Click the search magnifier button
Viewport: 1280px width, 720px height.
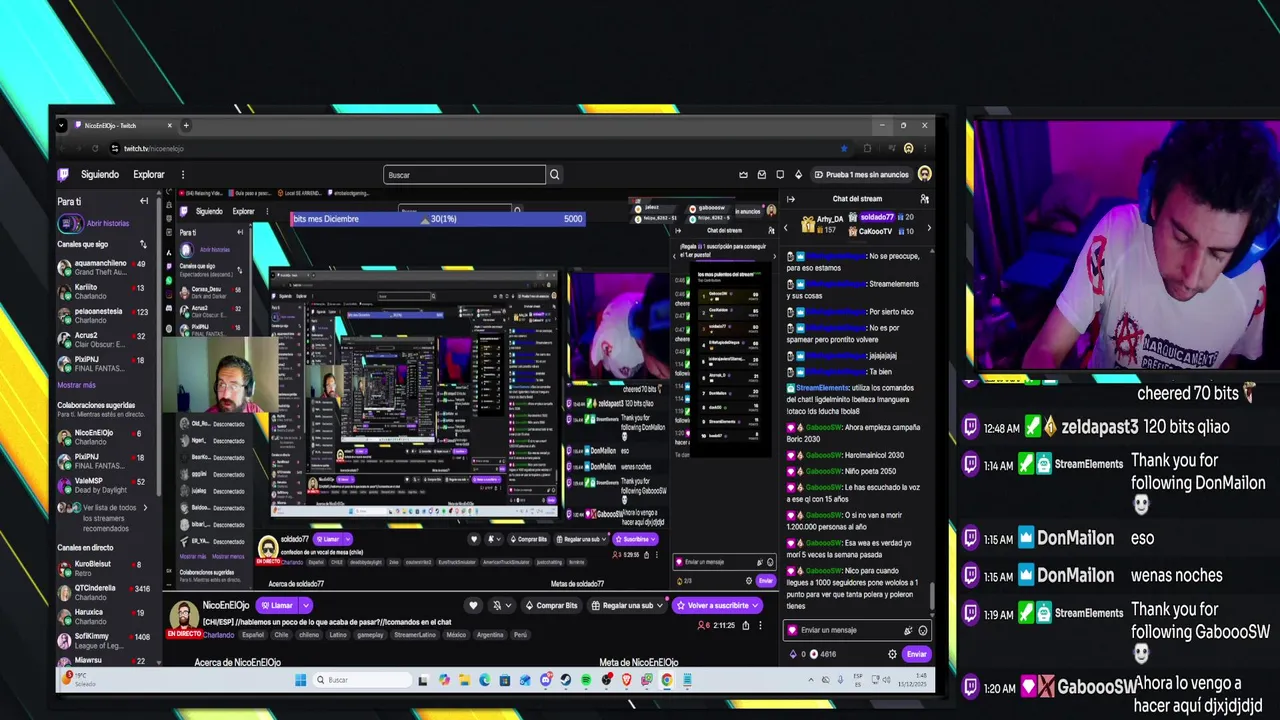tap(554, 175)
